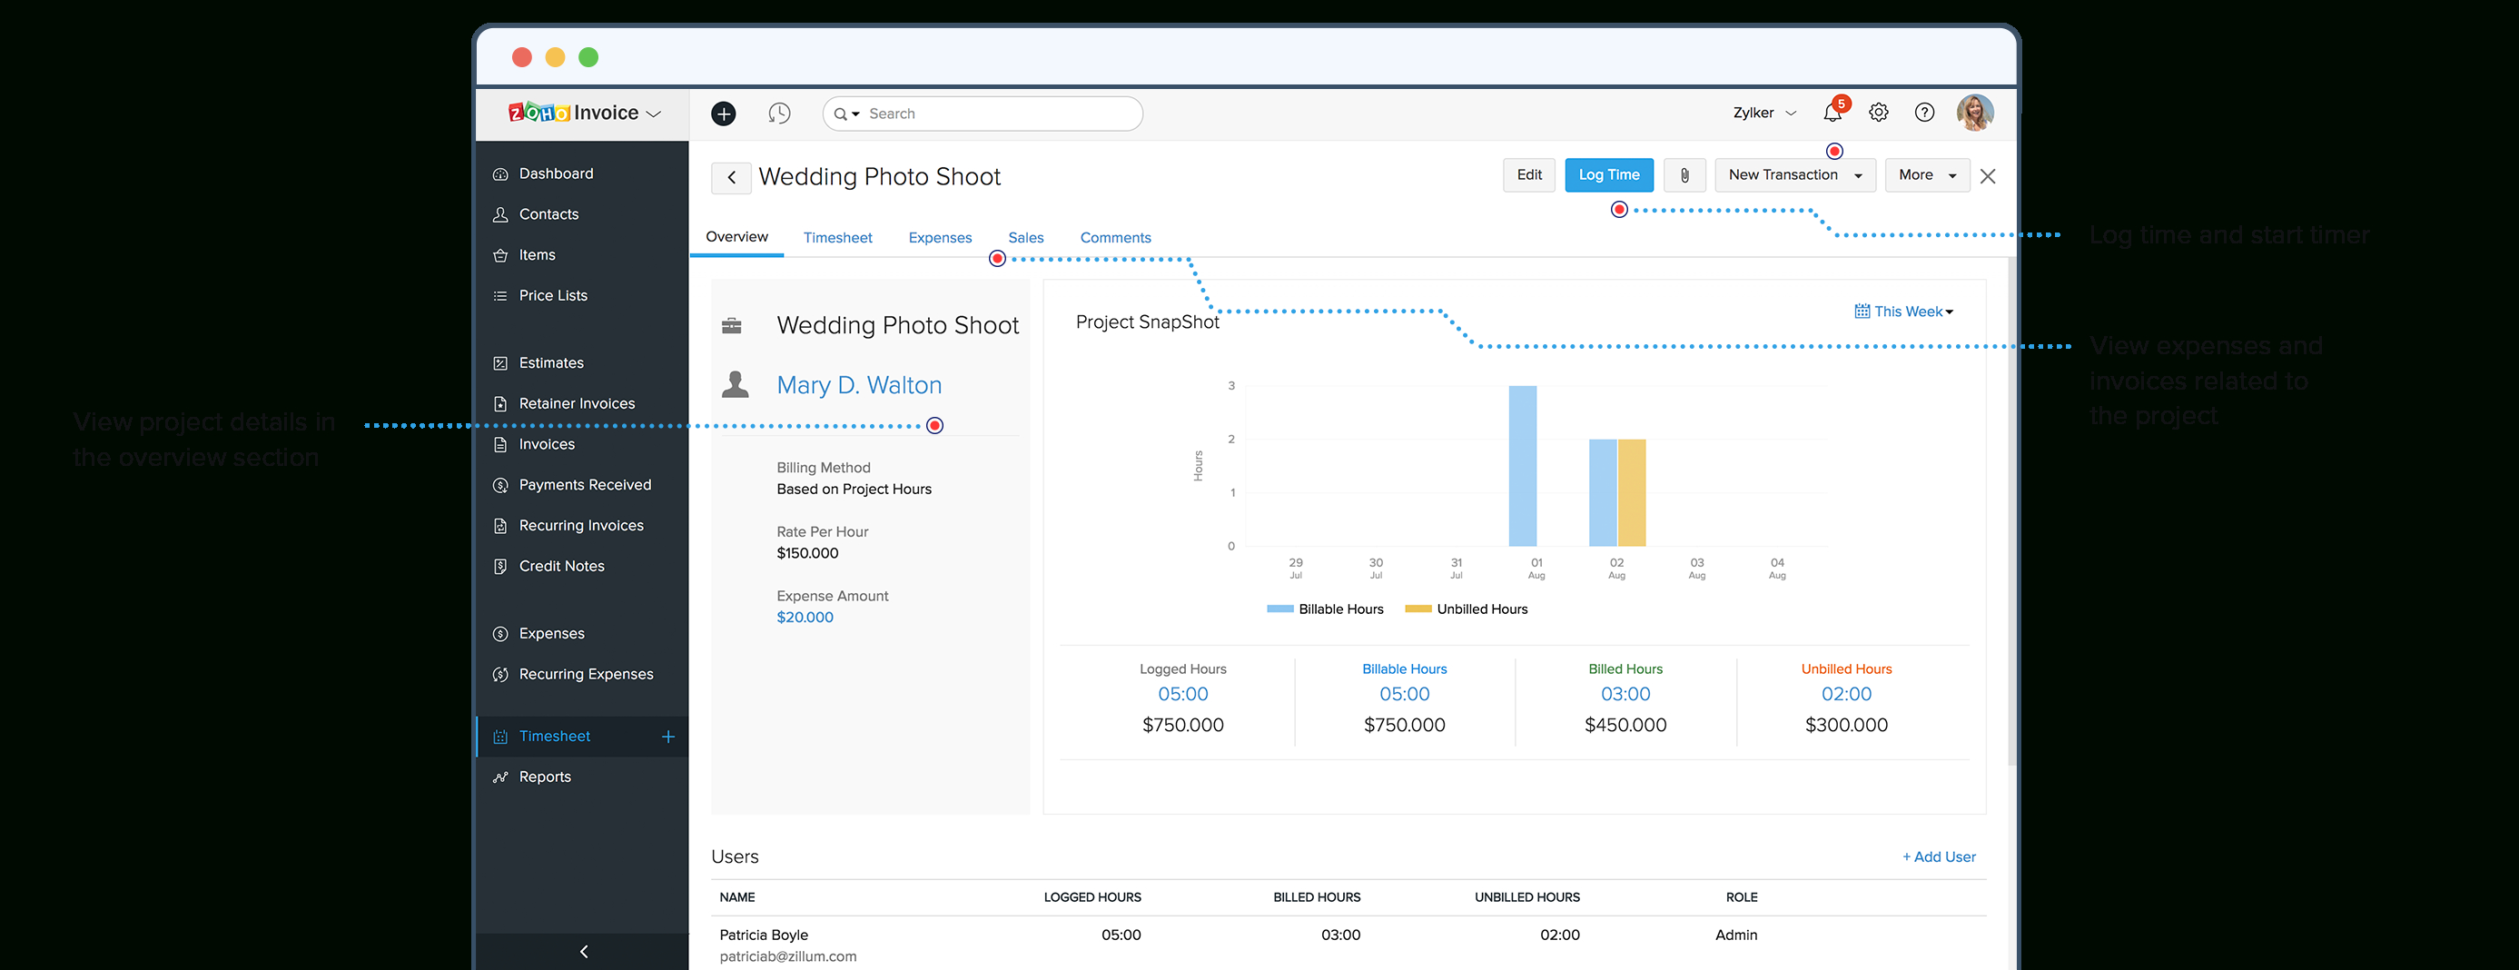View Payments Received
The width and height of the screenshot is (2519, 970).
[x=584, y=484]
